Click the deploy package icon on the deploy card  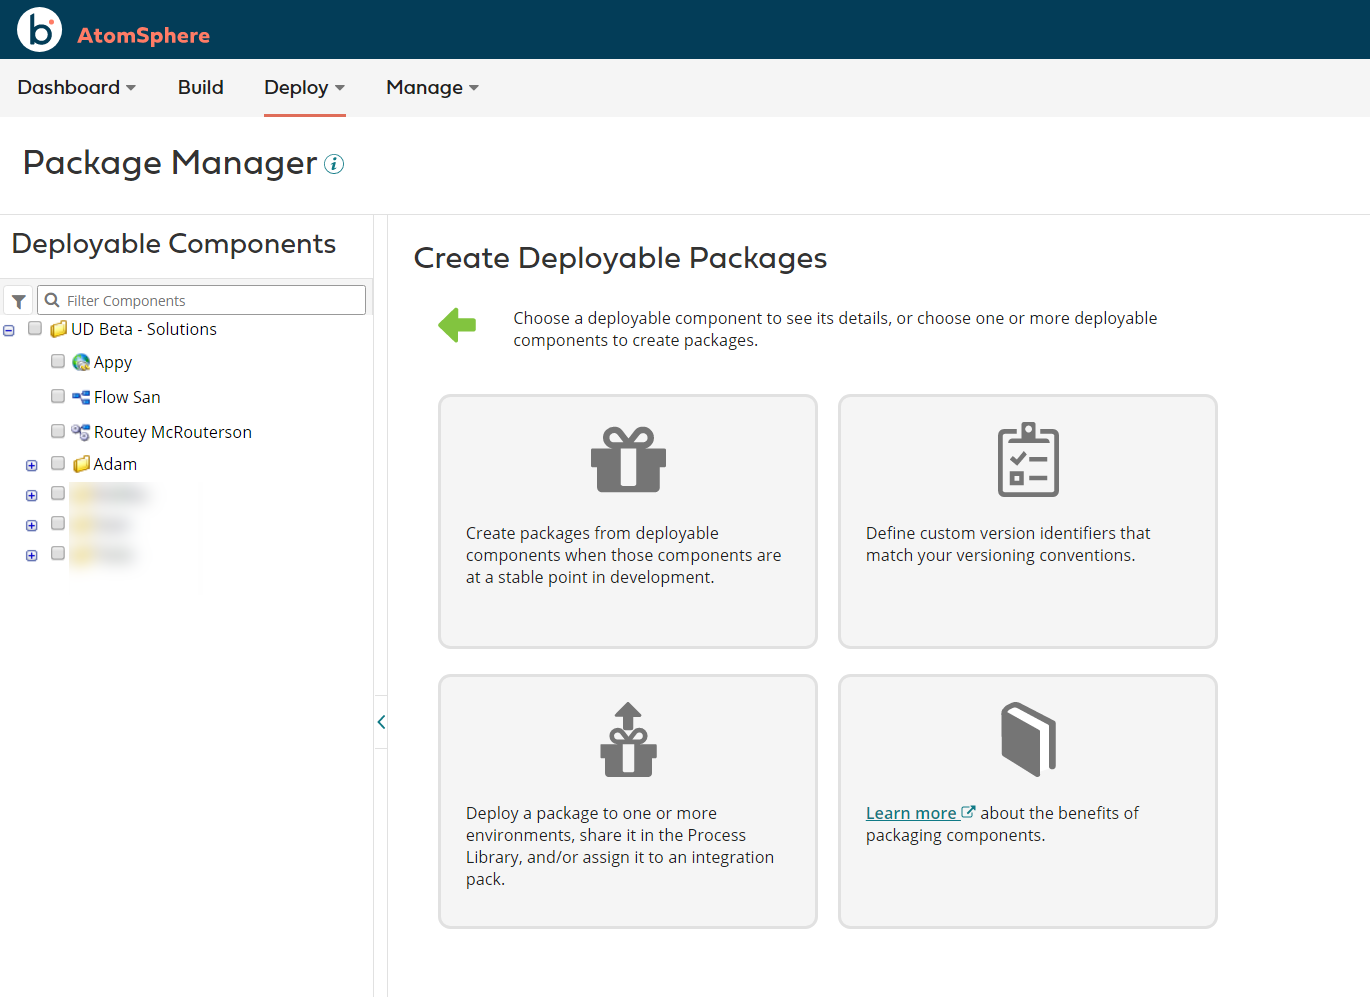(627, 740)
